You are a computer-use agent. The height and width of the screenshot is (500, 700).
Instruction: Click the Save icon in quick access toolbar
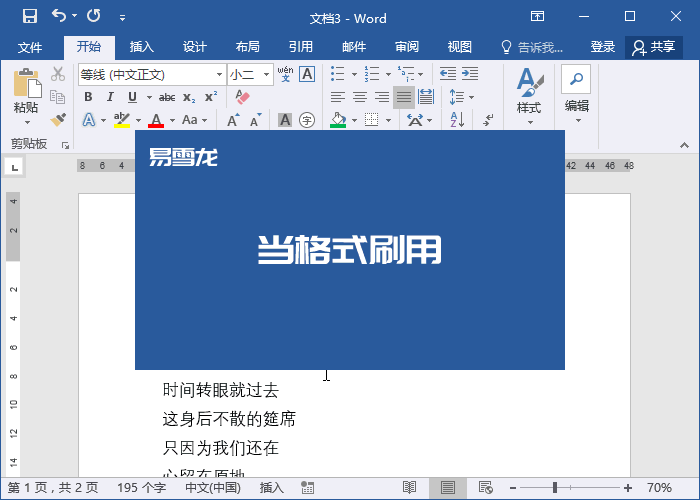tap(30, 17)
